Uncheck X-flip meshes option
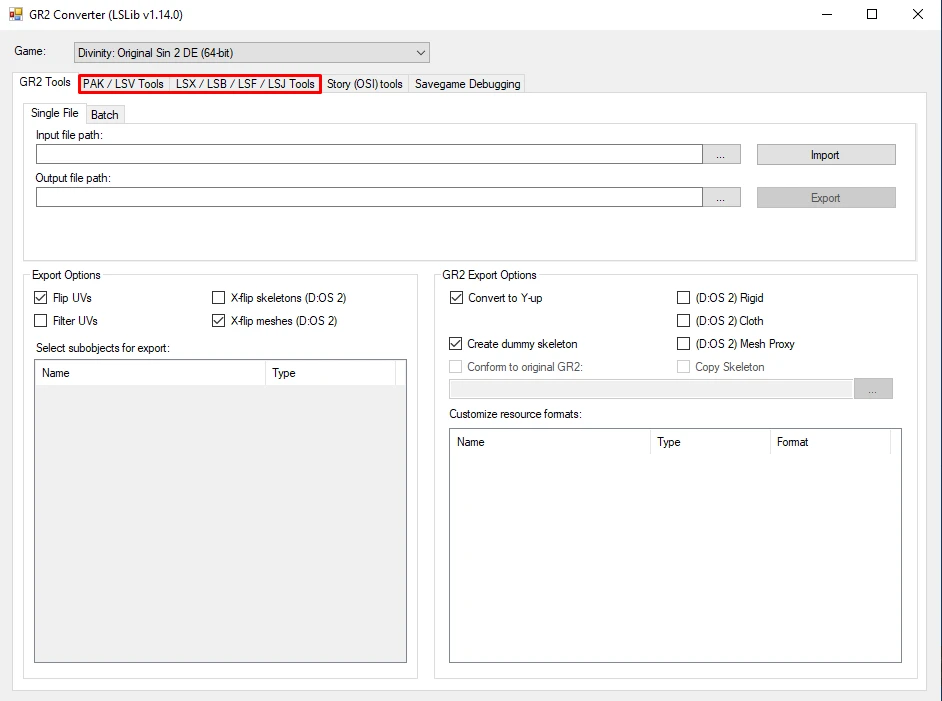 tap(218, 321)
